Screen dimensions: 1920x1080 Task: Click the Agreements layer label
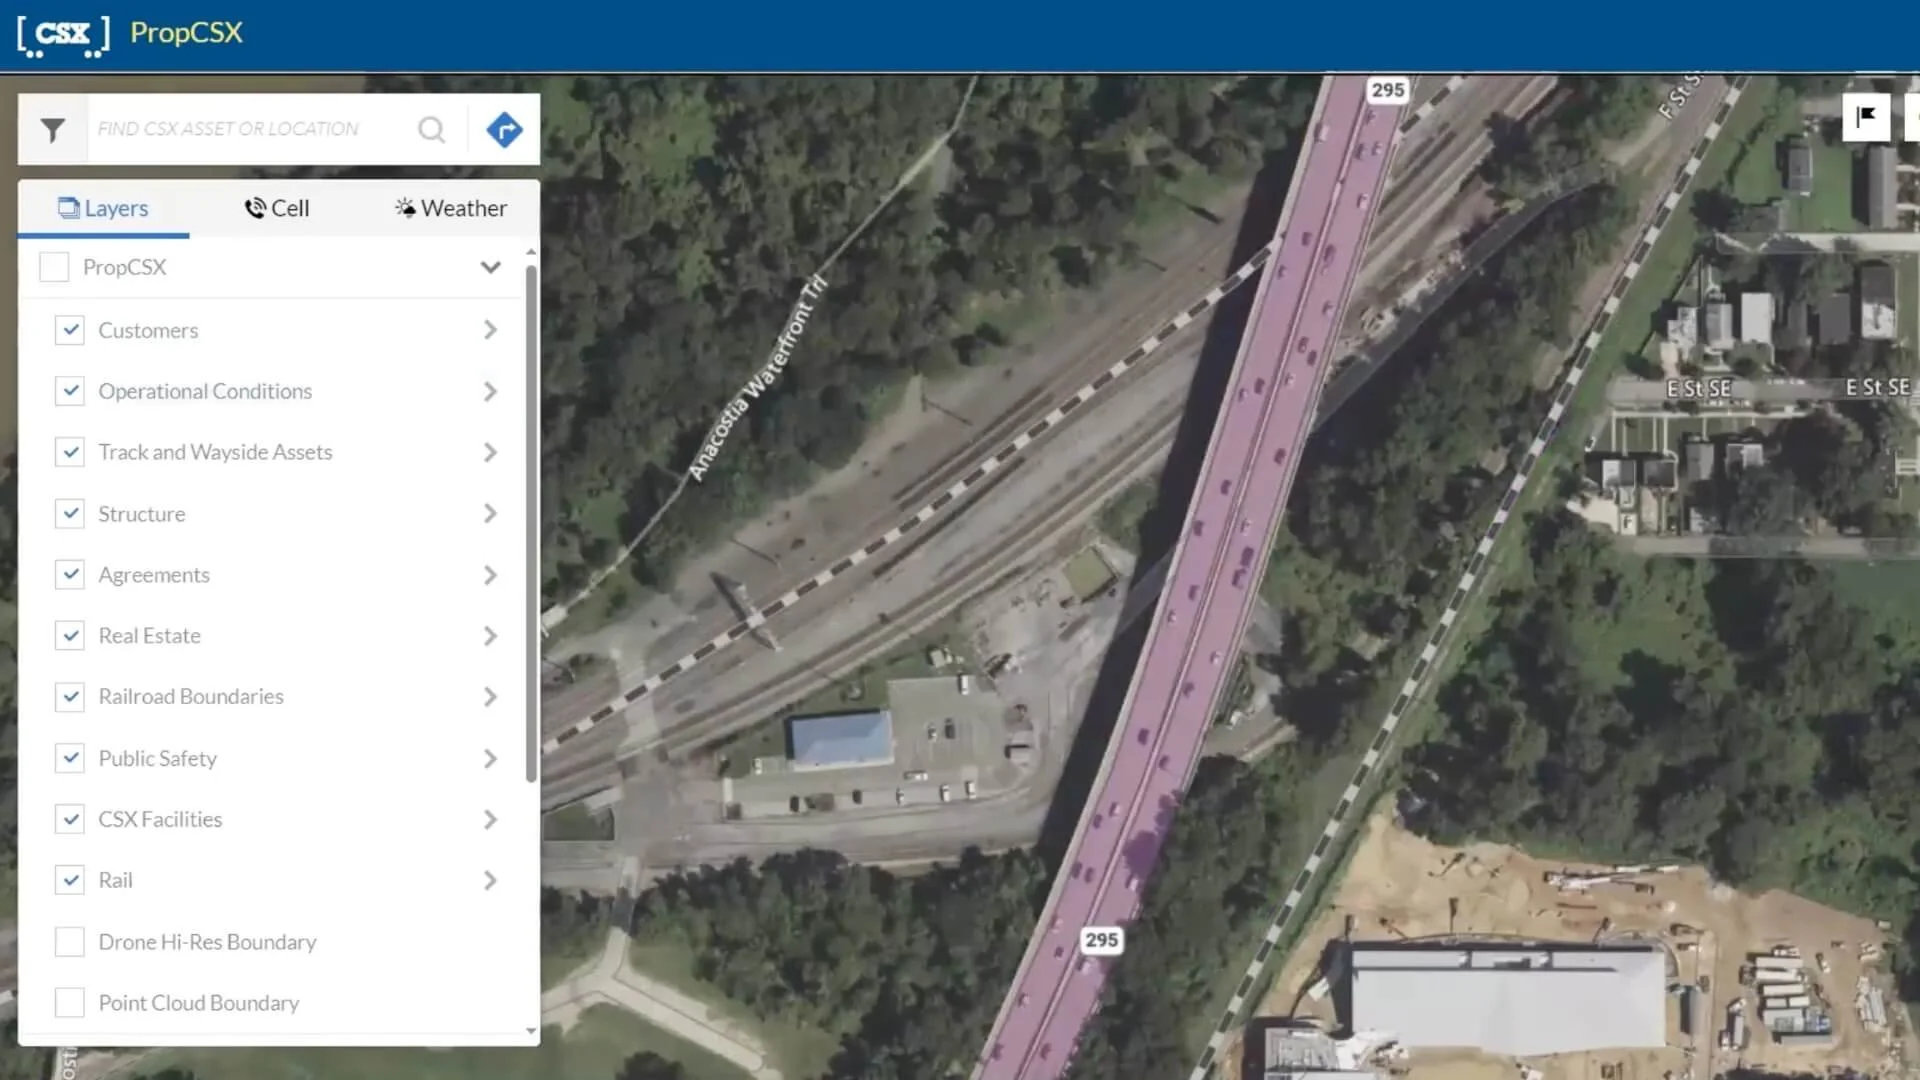click(154, 575)
